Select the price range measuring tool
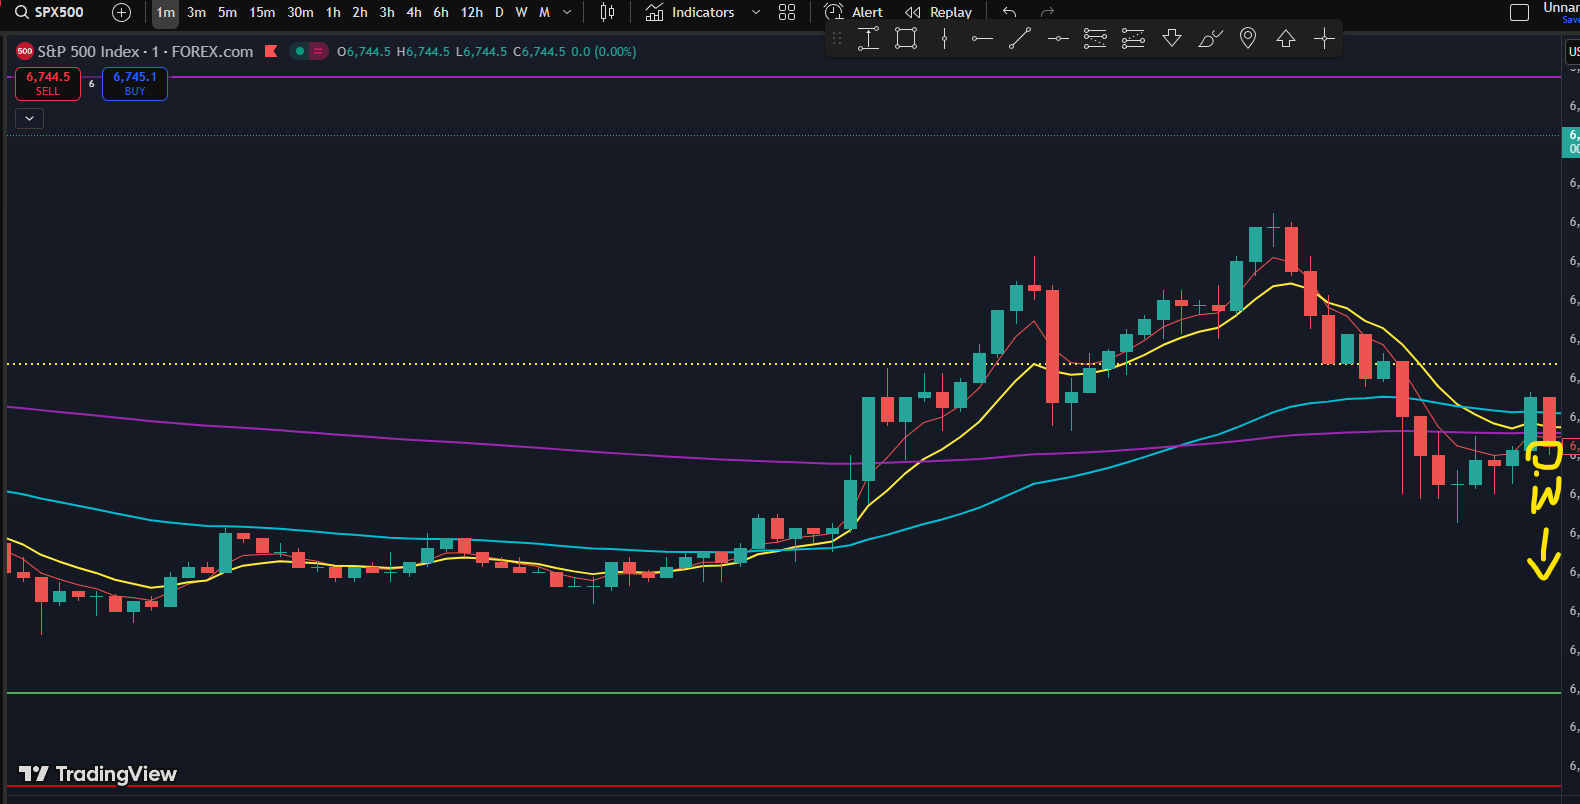The width and height of the screenshot is (1580, 804). (x=868, y=39)
